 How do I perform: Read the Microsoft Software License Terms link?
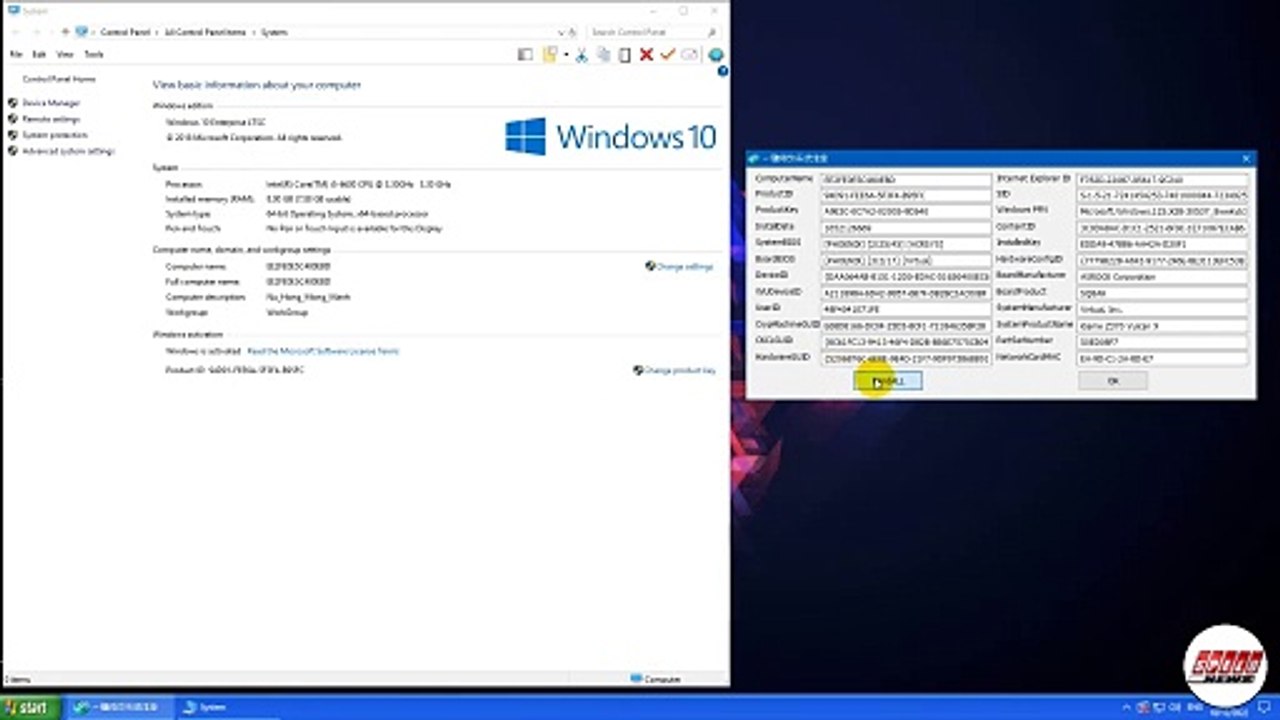(x=323, y=351)
